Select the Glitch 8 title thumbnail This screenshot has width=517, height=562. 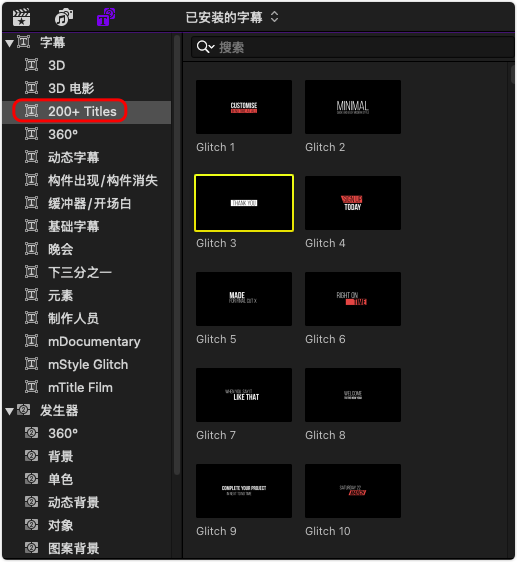353,395
